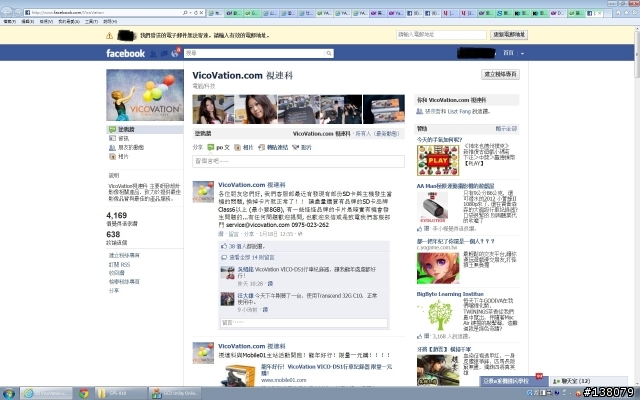Open www.mobile01.com link in second post

(x=283, y=380)
